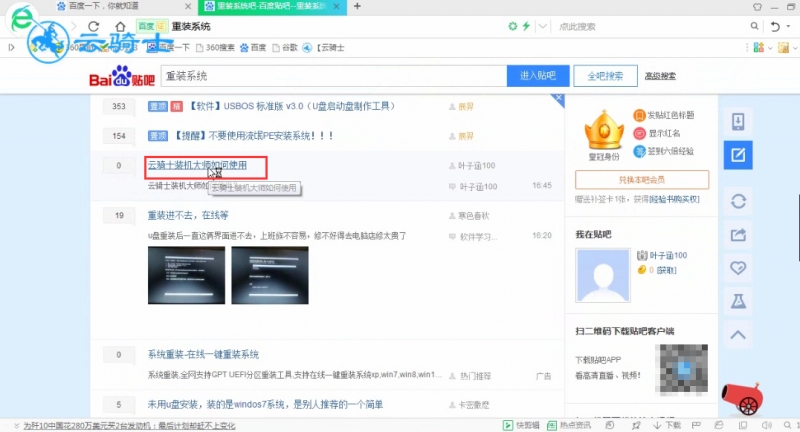Click the red cannon icon at bottom right
The width and height of the screenshot is (800, 432).
coord(743,398)
